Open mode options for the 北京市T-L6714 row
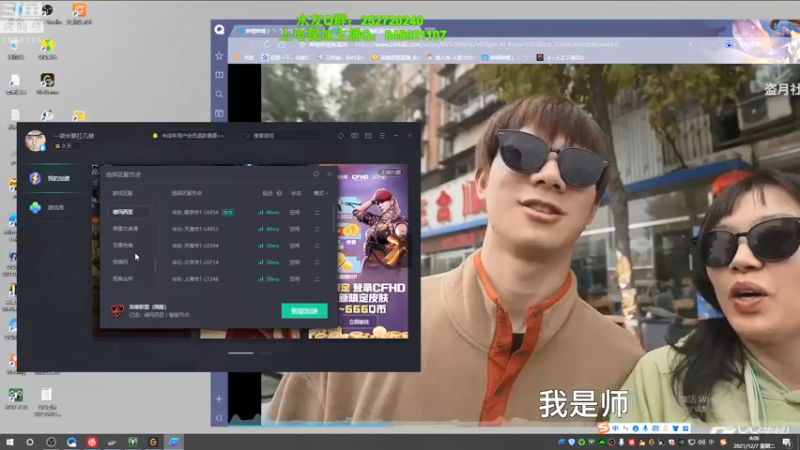 click(317, 262)
